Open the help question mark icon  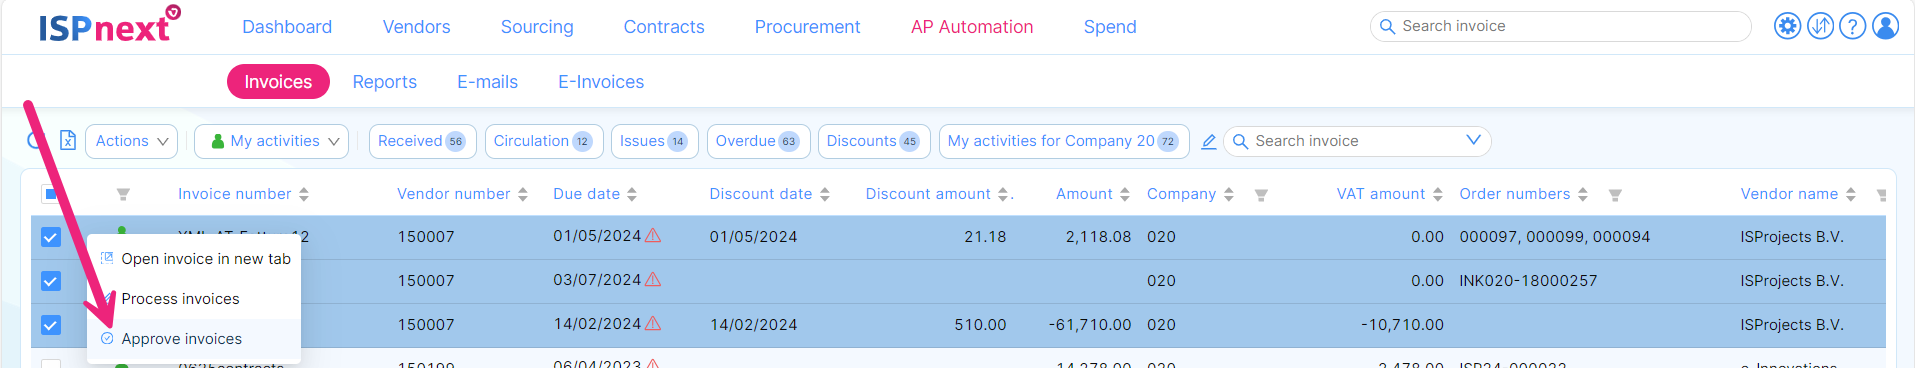click(1853, 26)
